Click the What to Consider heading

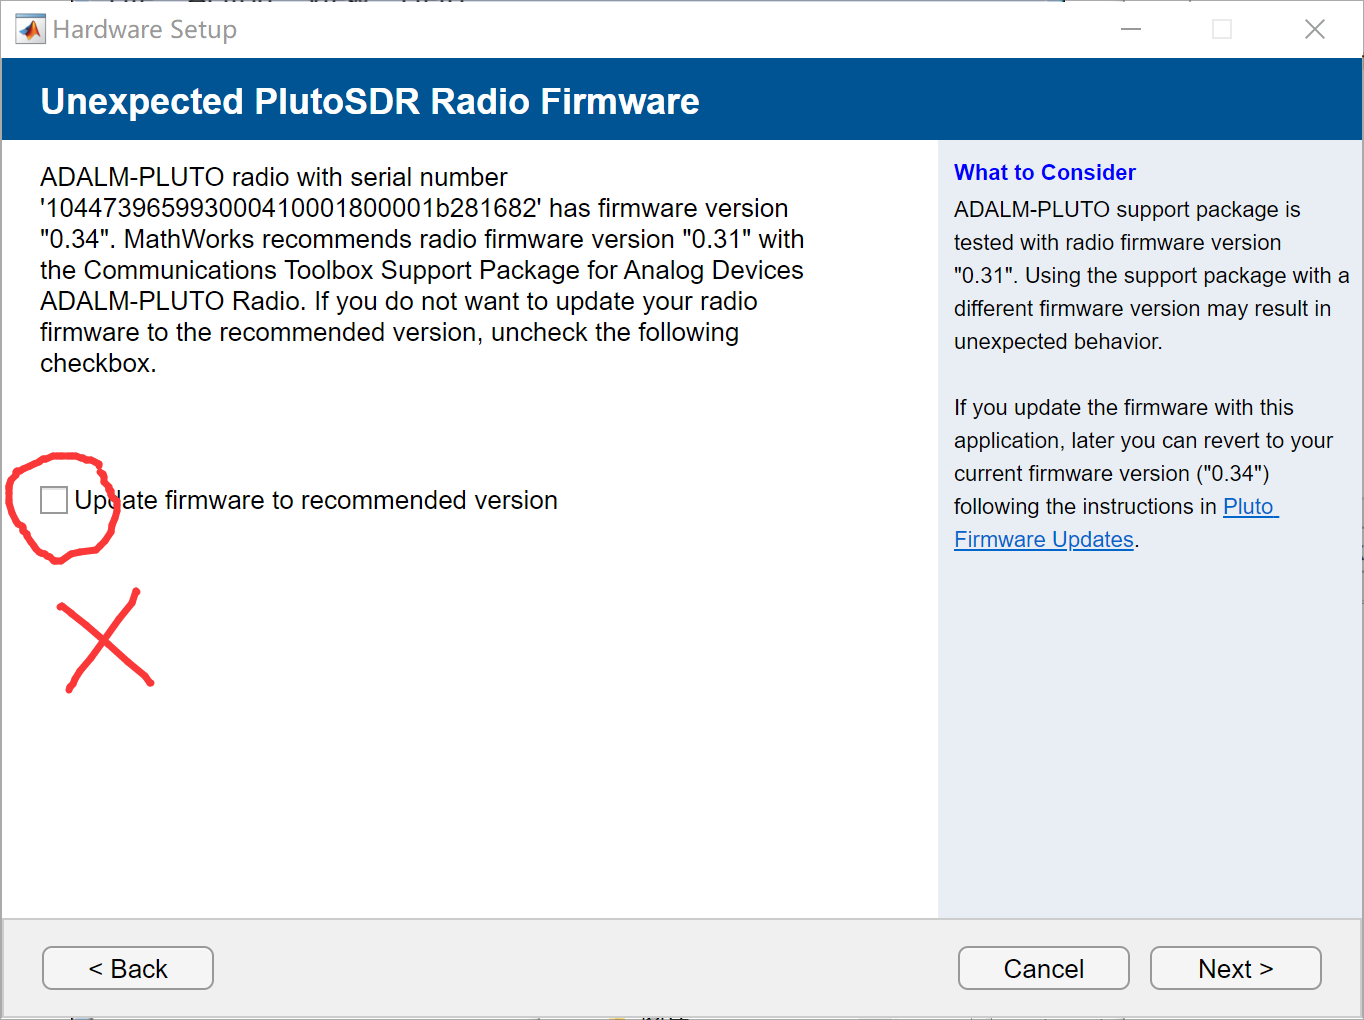pyautogui.click(x=1044, y=172)
